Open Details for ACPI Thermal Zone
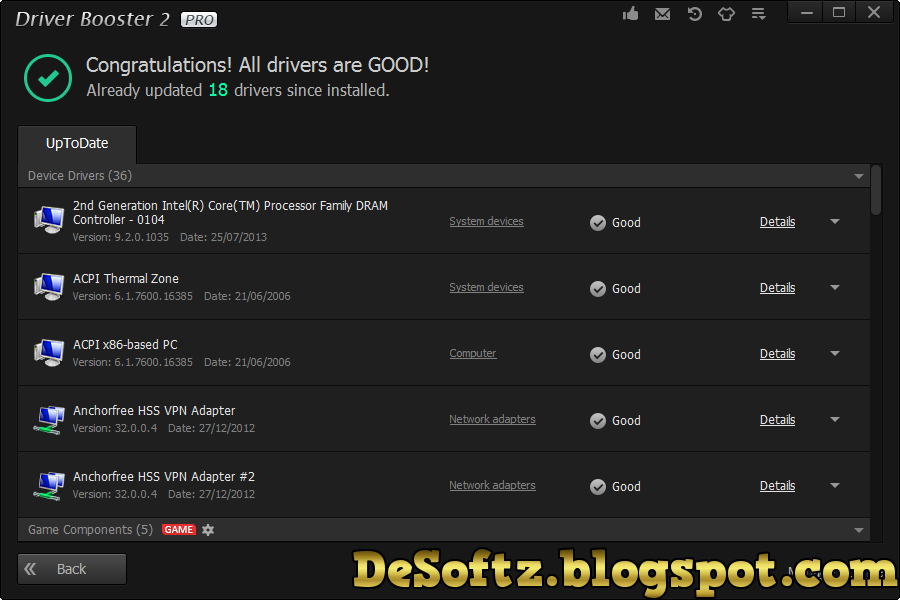The image size is (900, 600). click(777, 288)
